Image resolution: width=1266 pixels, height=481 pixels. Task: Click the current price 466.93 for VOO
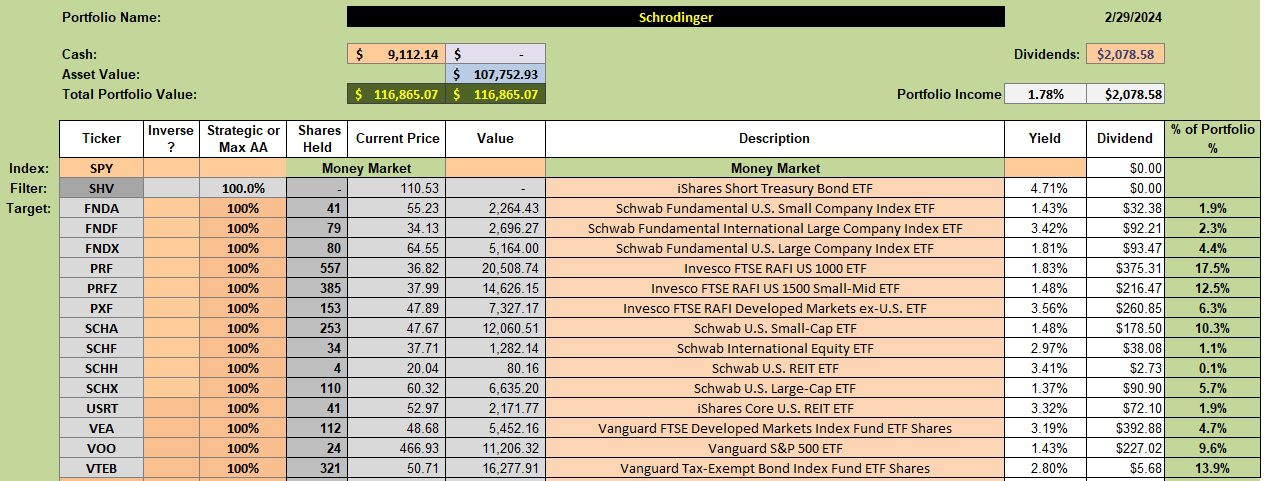[397, 448]
